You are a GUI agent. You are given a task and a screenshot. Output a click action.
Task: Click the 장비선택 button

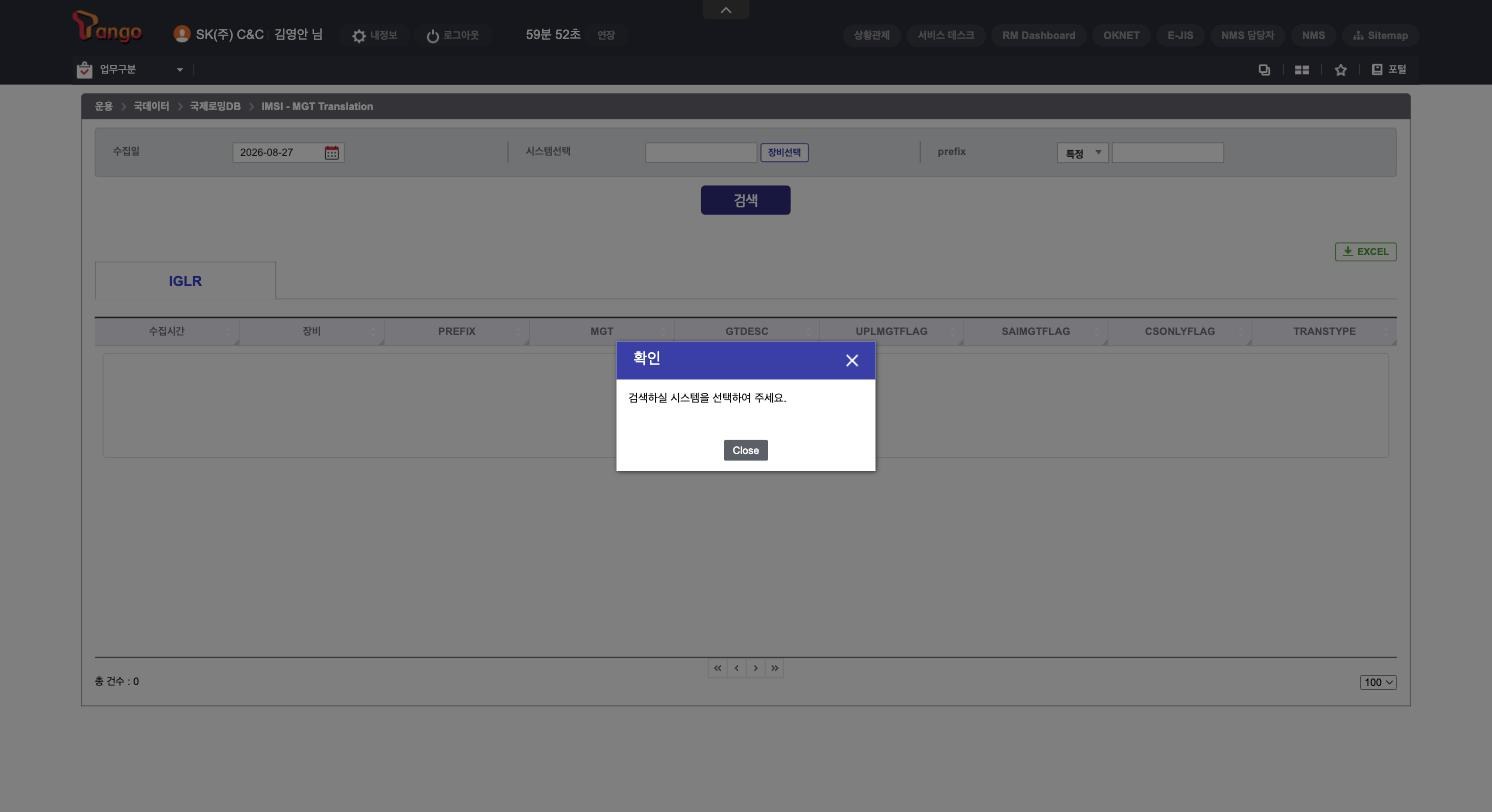[784, 153]
